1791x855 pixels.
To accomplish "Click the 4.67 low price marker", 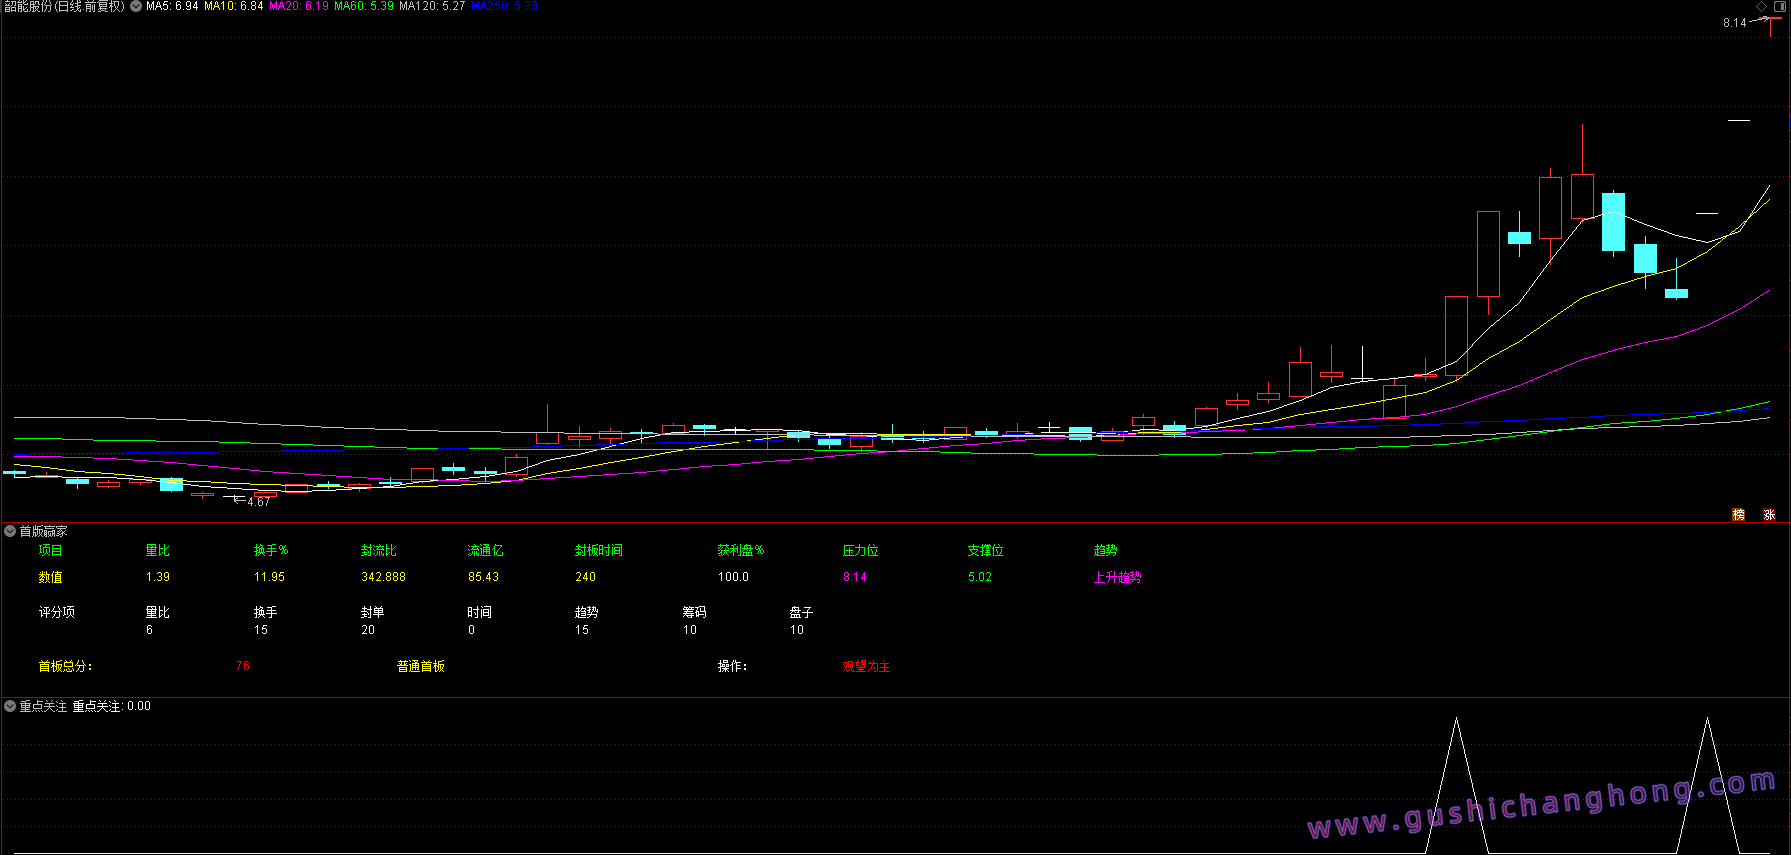I will [258, 502].
